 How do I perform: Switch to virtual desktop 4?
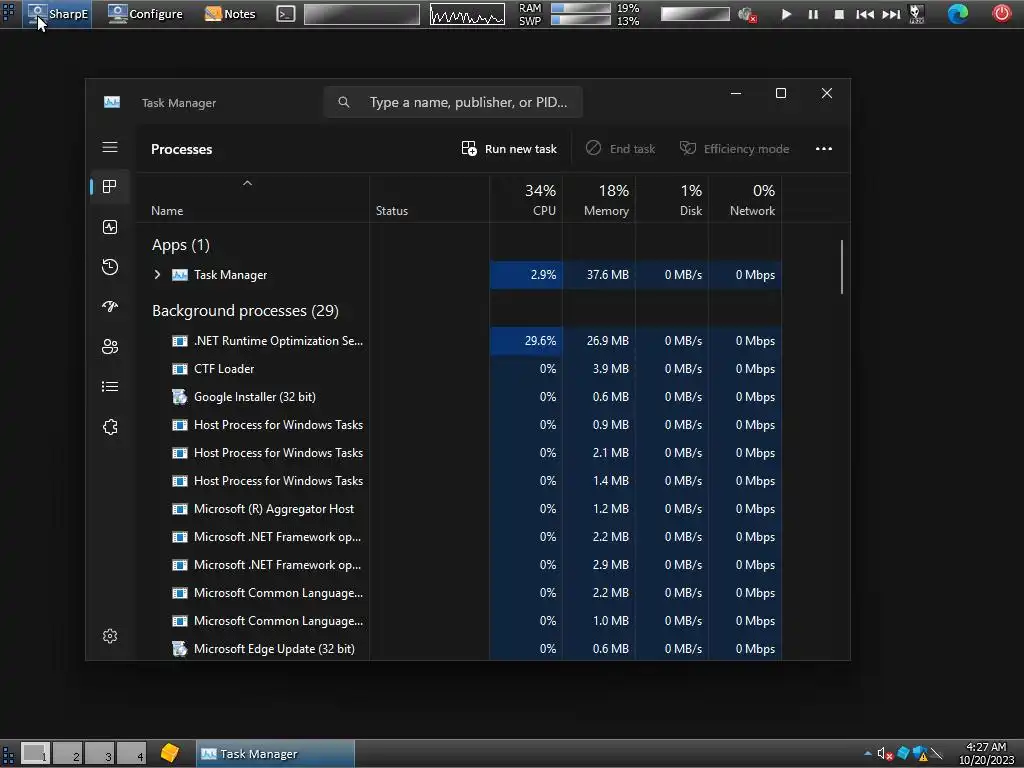click(x=132, y=754)
